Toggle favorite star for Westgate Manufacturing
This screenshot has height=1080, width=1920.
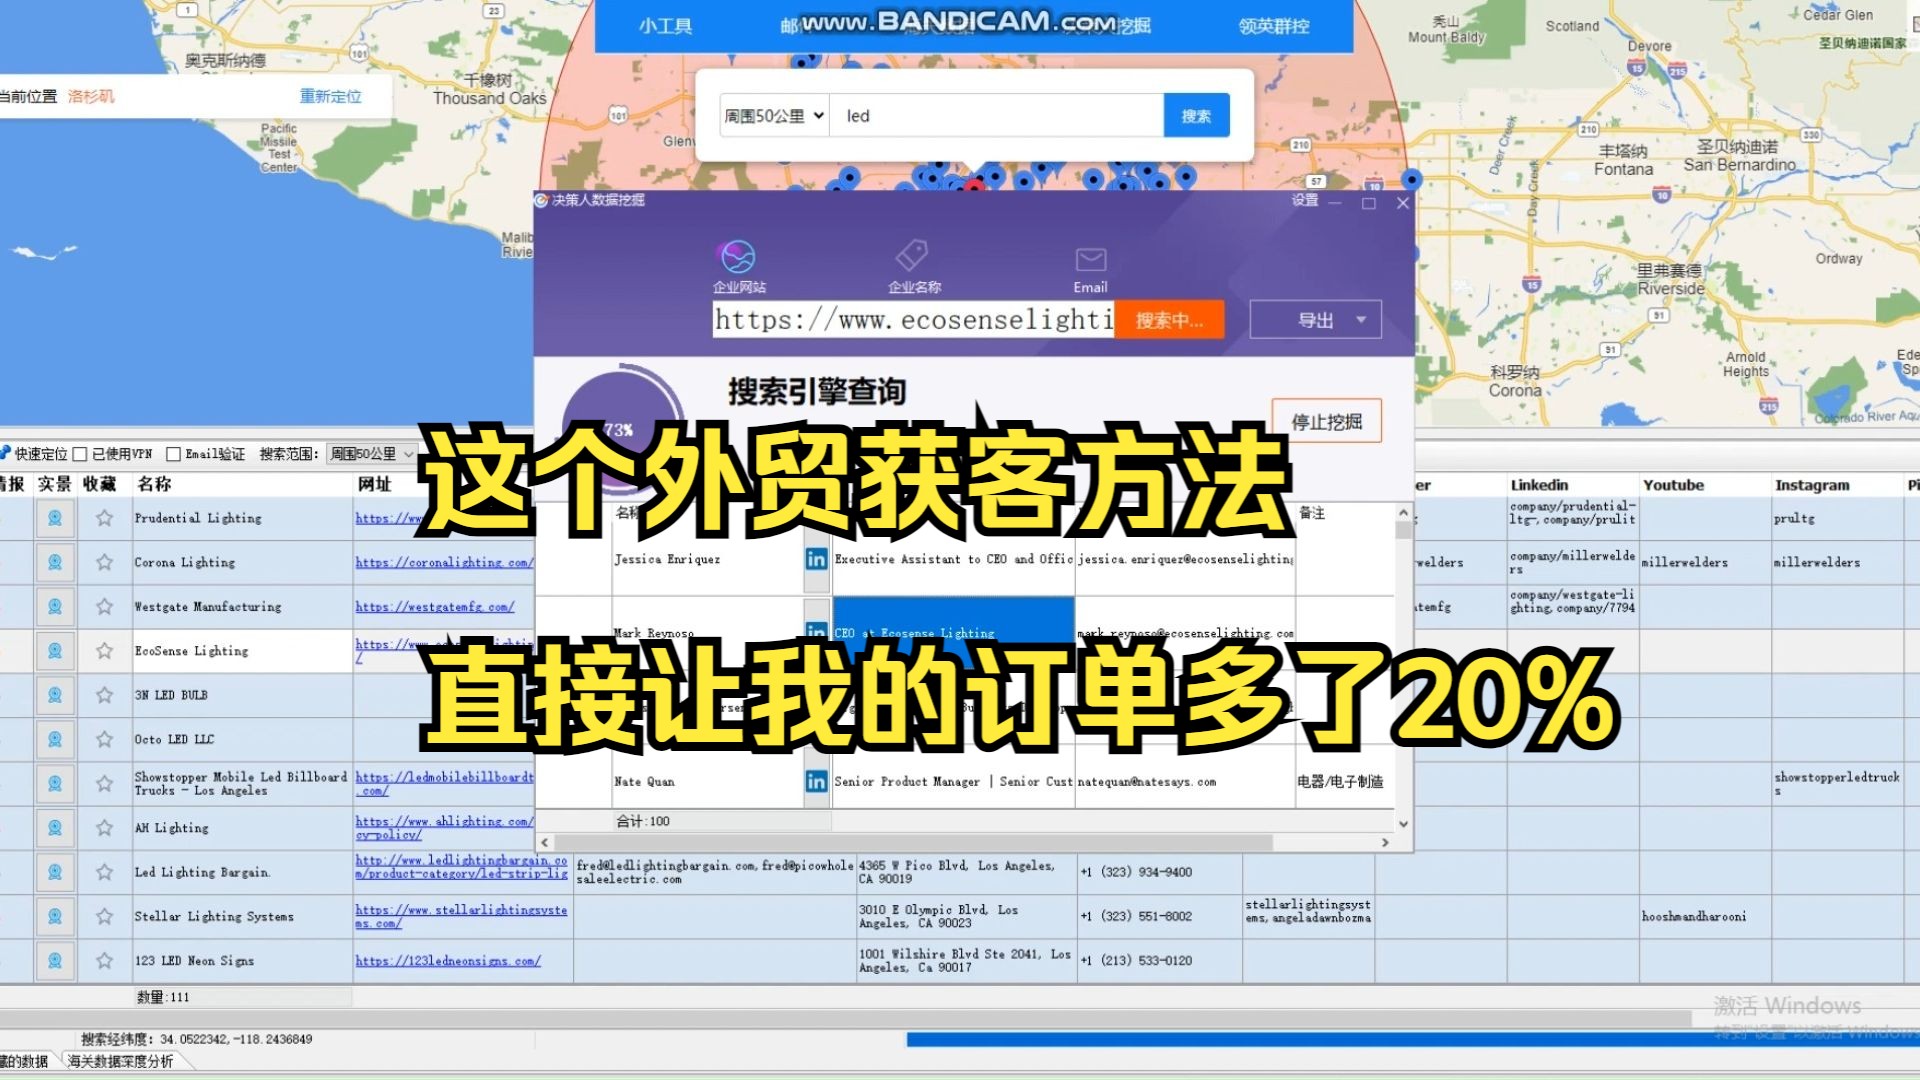[104, 606]
